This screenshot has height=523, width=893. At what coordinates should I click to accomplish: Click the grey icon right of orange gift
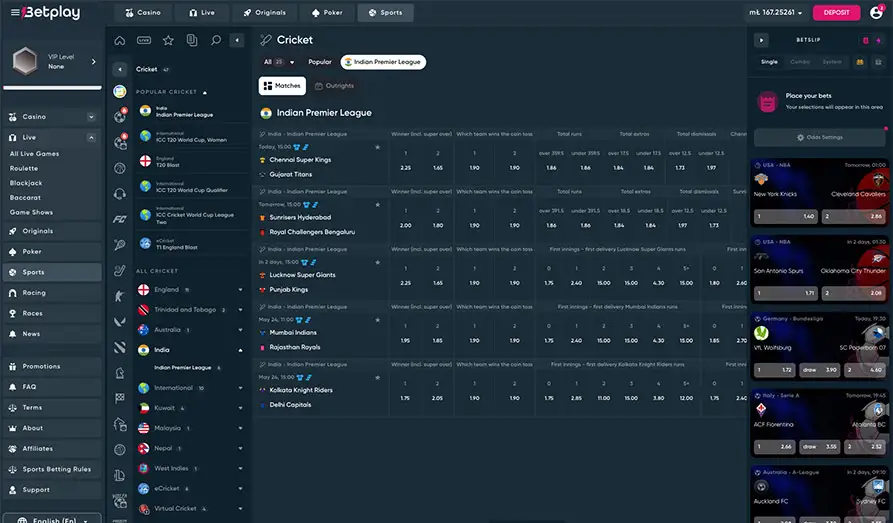click(878, 62)
